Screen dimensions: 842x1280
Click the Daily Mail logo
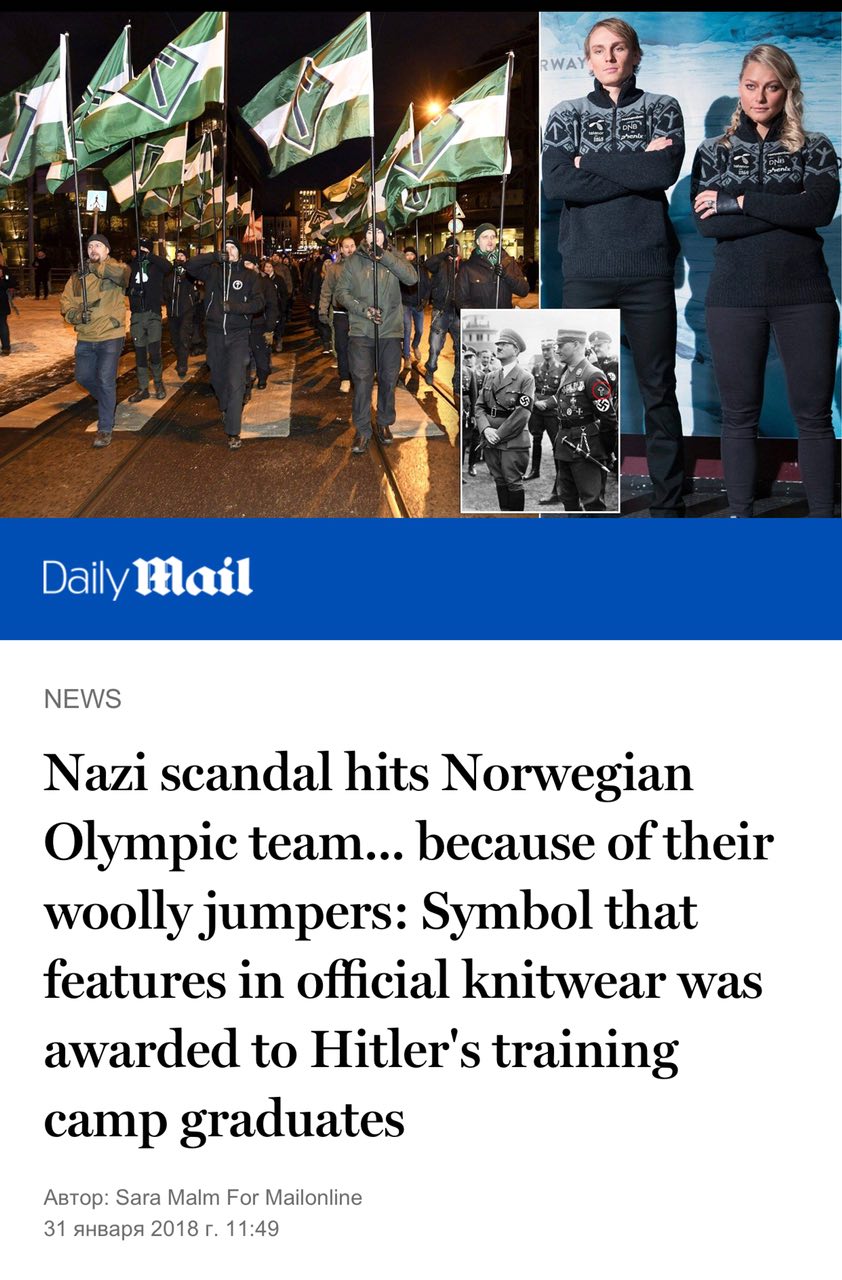tap(147, 579)
